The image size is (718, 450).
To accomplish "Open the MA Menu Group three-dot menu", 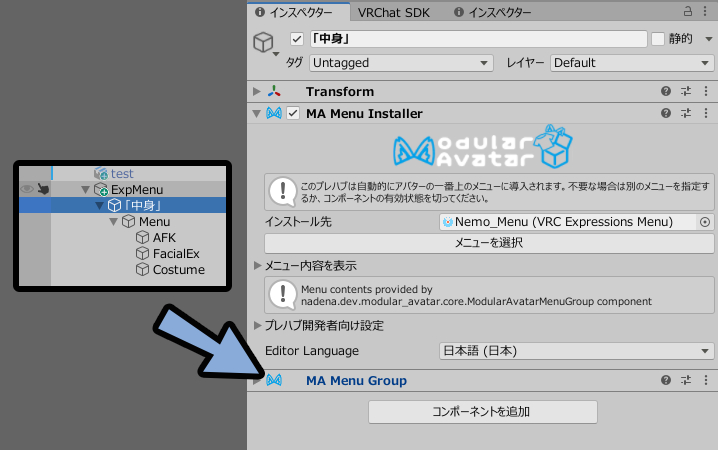I will 706,380.
